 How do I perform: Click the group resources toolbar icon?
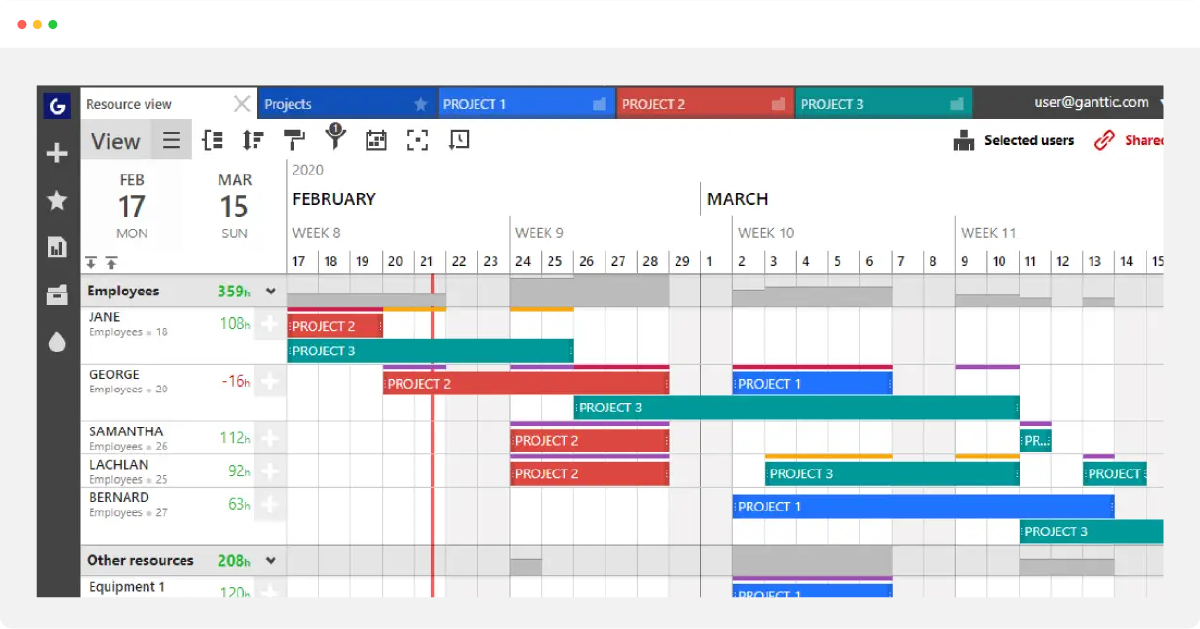coord(212,141)
